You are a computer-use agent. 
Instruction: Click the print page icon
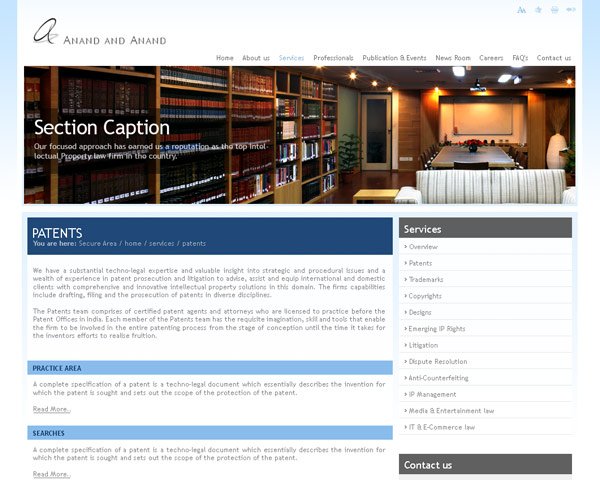555,10
